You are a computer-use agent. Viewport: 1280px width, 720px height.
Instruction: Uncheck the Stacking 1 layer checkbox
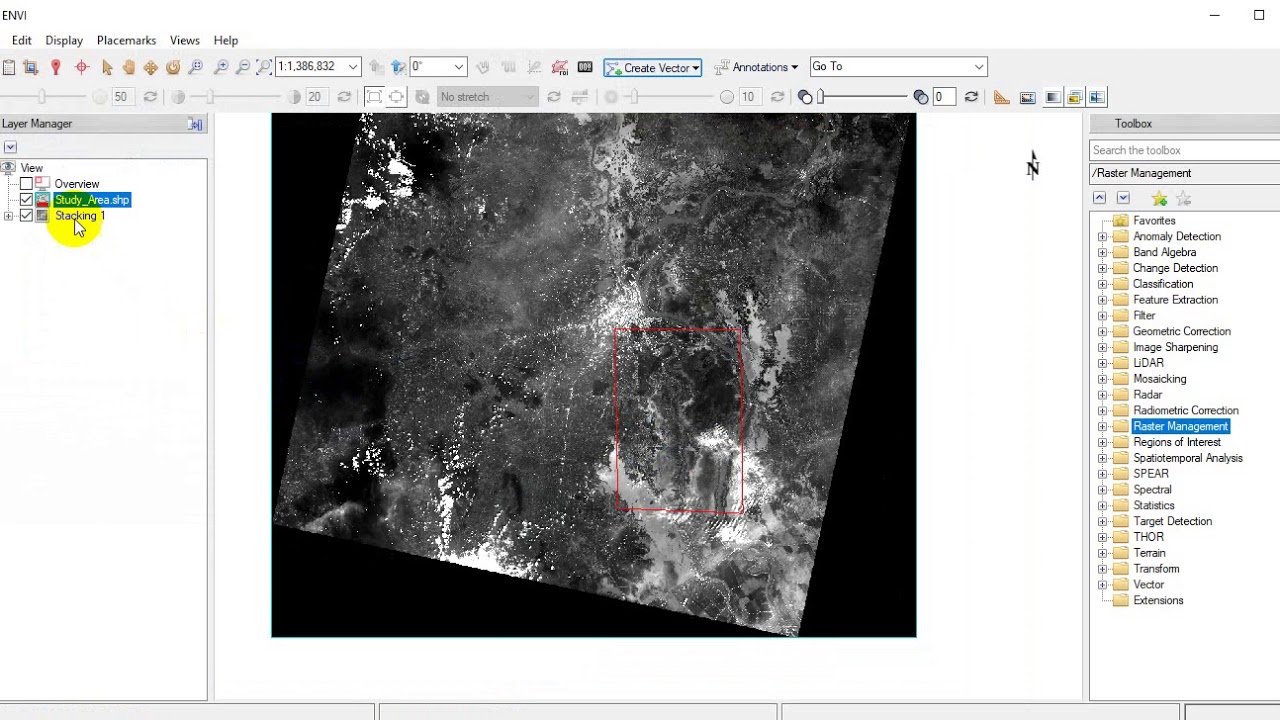[26, 216]
